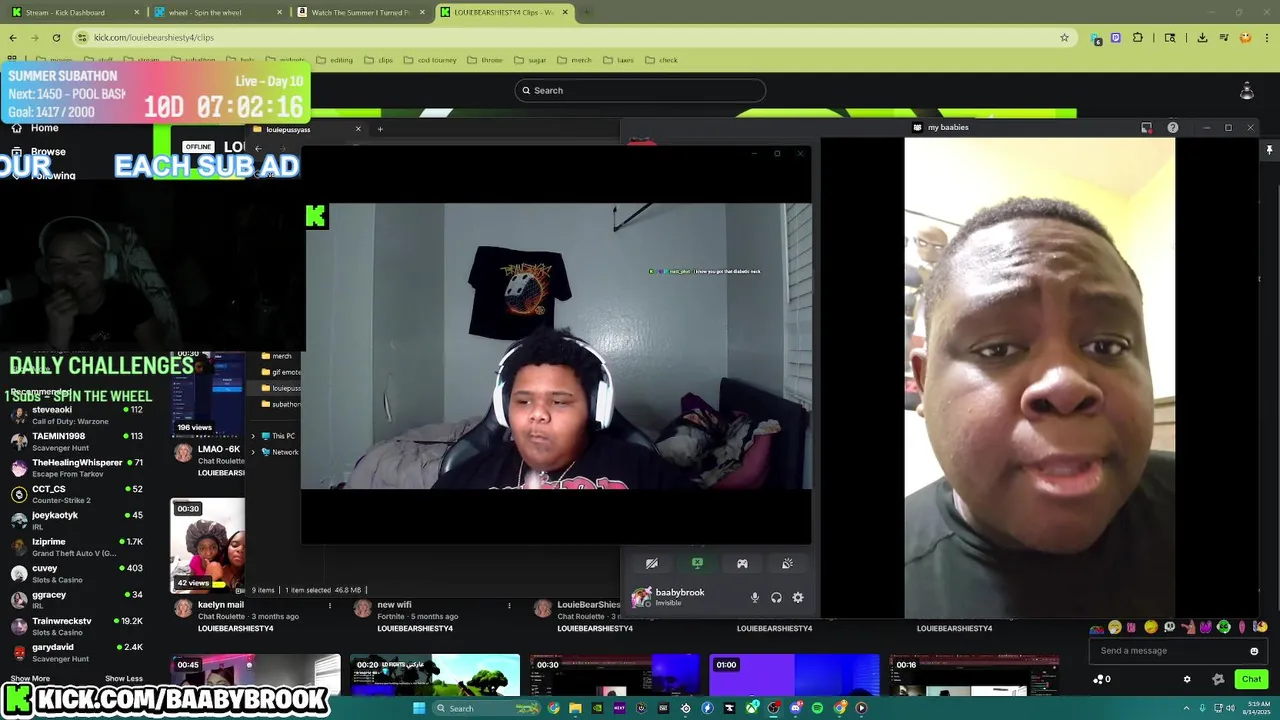Open the browser extensions puzzle icon
1280x720 pixels.
pyautogui.click(x=1137, y=37)
